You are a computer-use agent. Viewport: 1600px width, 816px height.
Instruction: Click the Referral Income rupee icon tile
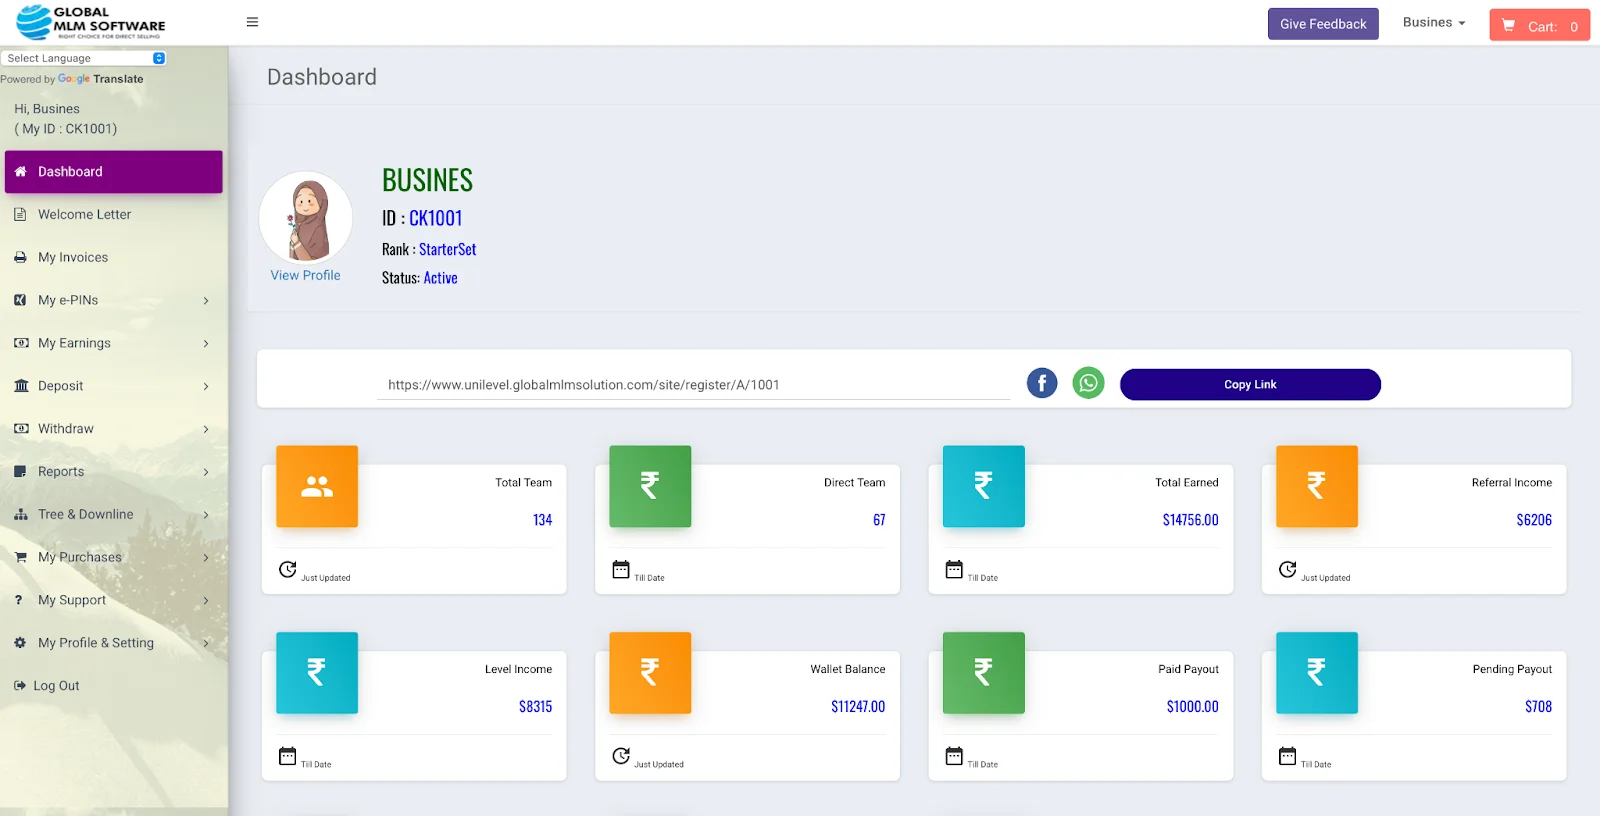point(1317,486)
